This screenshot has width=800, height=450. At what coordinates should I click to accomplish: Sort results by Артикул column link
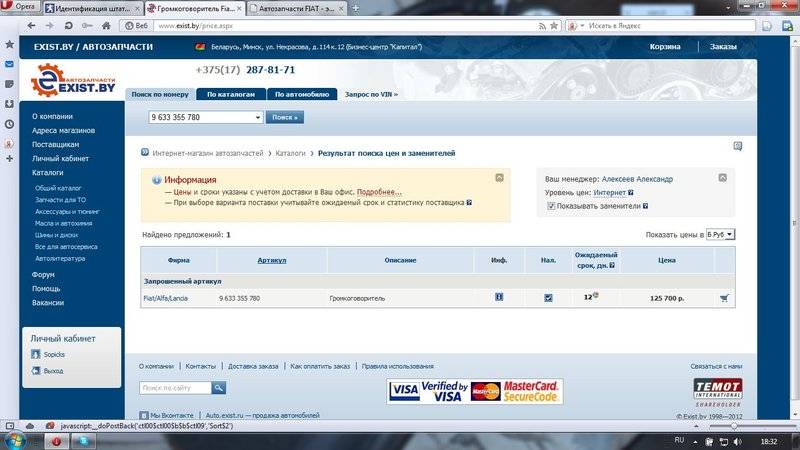click(272, 260)
